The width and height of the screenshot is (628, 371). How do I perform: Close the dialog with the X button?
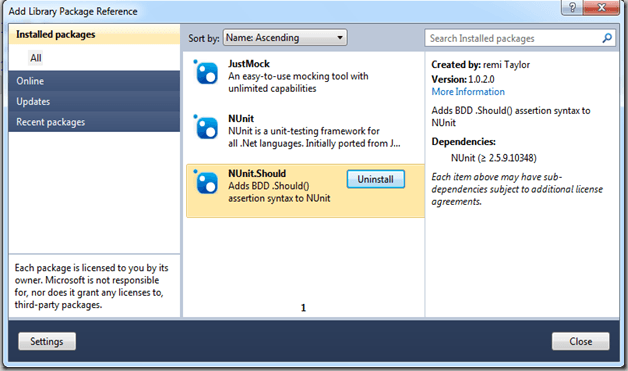click(601, 7)
